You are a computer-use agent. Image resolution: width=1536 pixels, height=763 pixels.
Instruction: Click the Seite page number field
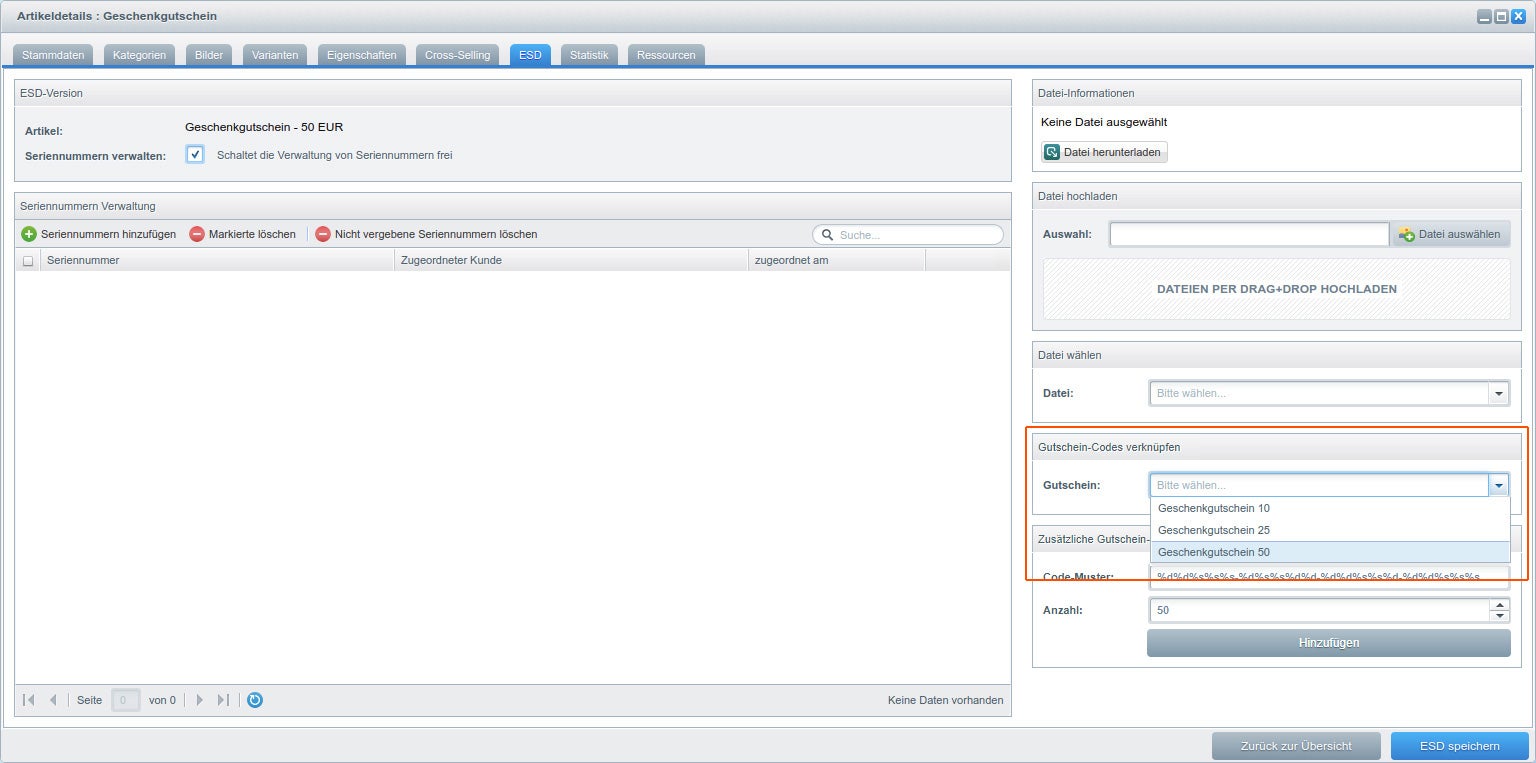click(126, 700)
